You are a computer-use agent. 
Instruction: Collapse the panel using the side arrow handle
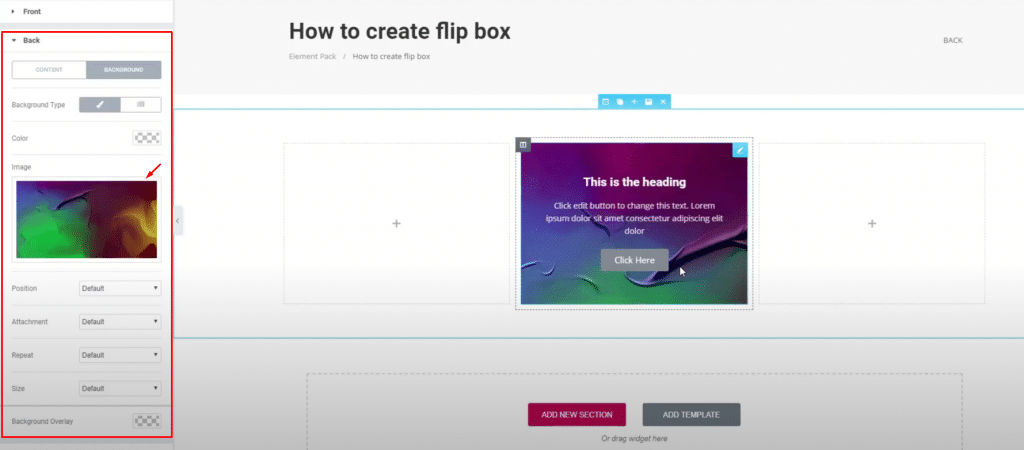point(178,220)
